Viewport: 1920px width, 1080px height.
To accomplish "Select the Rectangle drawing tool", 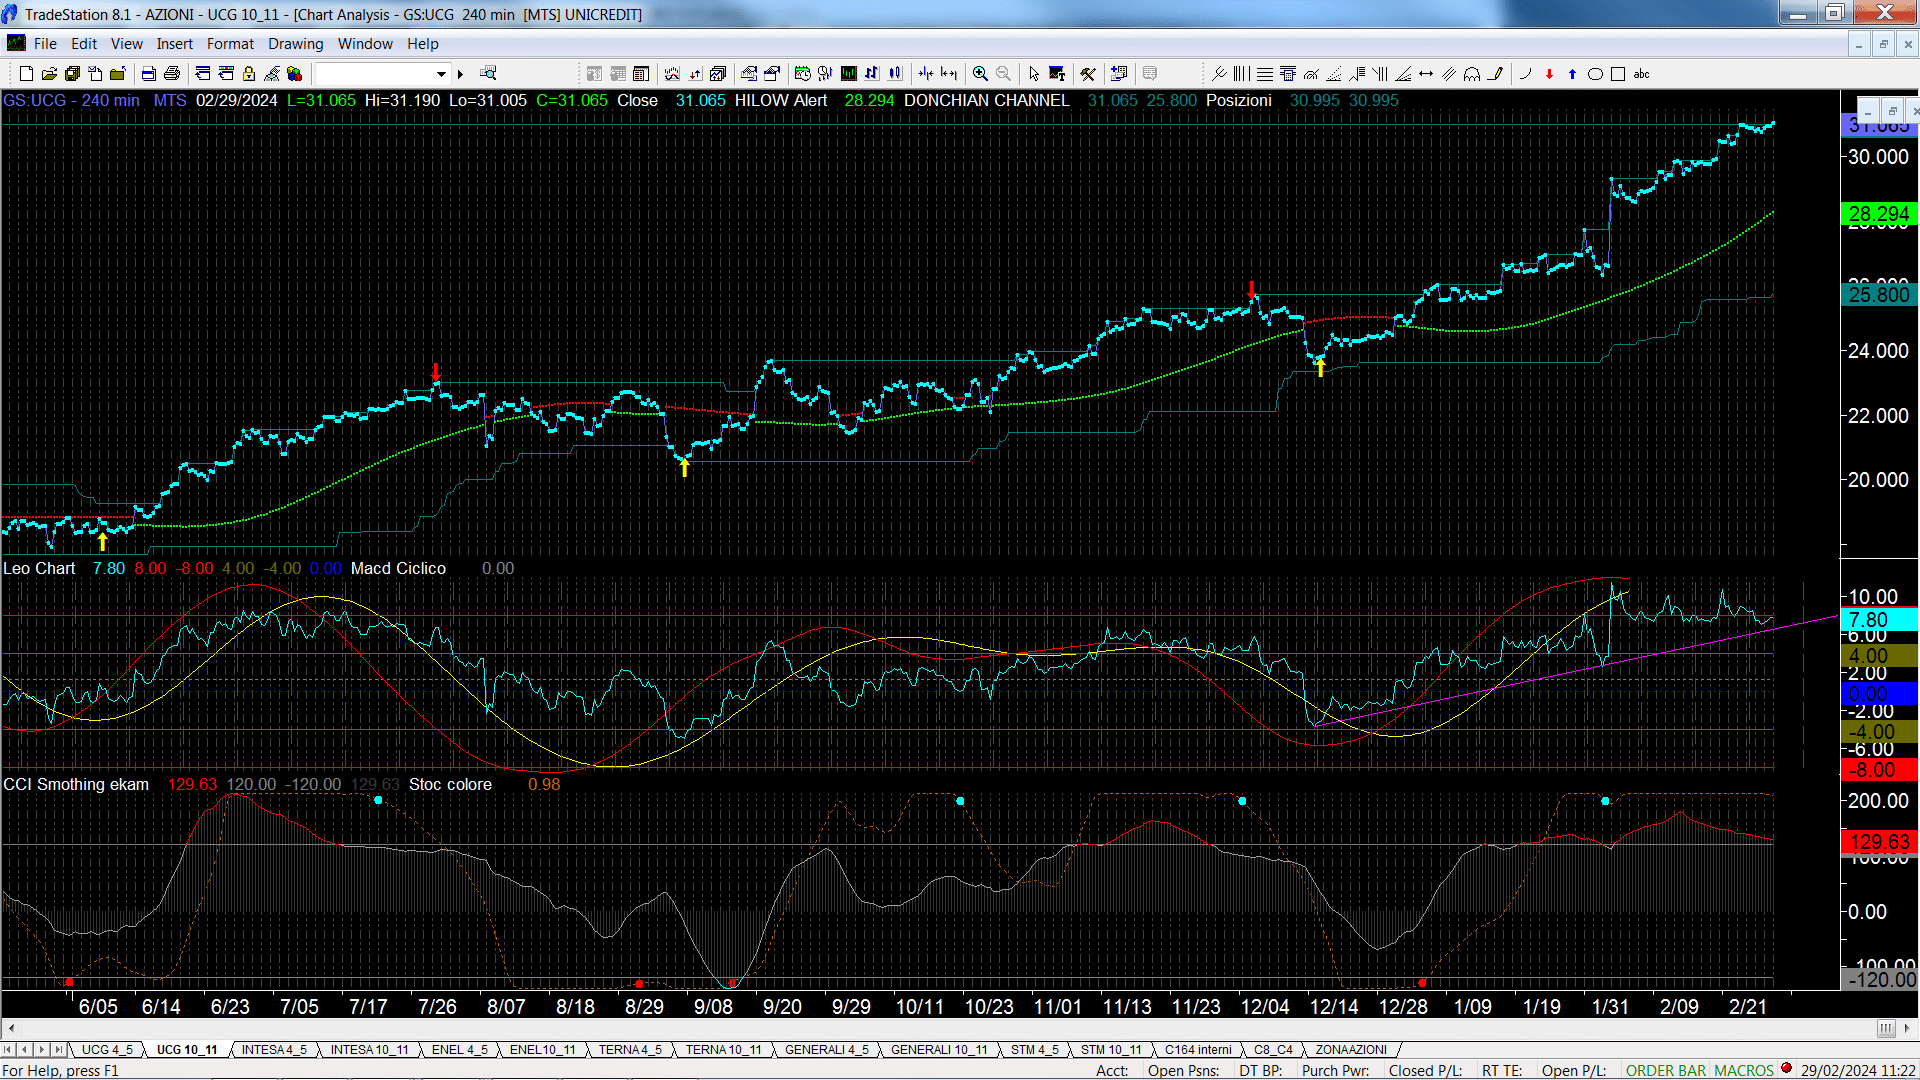I will (x=1618, y=74).
